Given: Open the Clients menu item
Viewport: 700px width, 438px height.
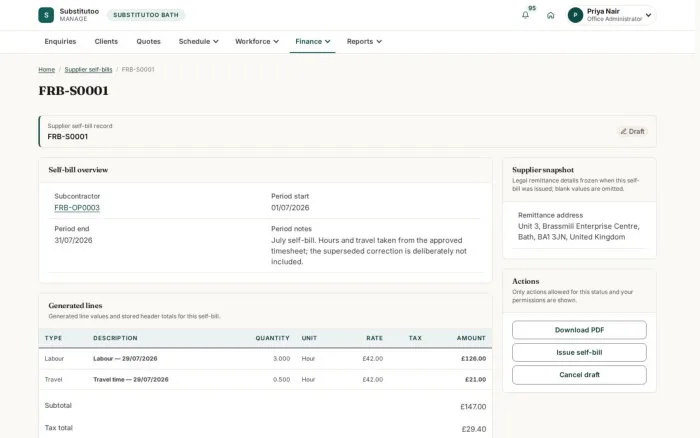Looking at the screenshot, I should pyautogui.click(x=106, y=42).
